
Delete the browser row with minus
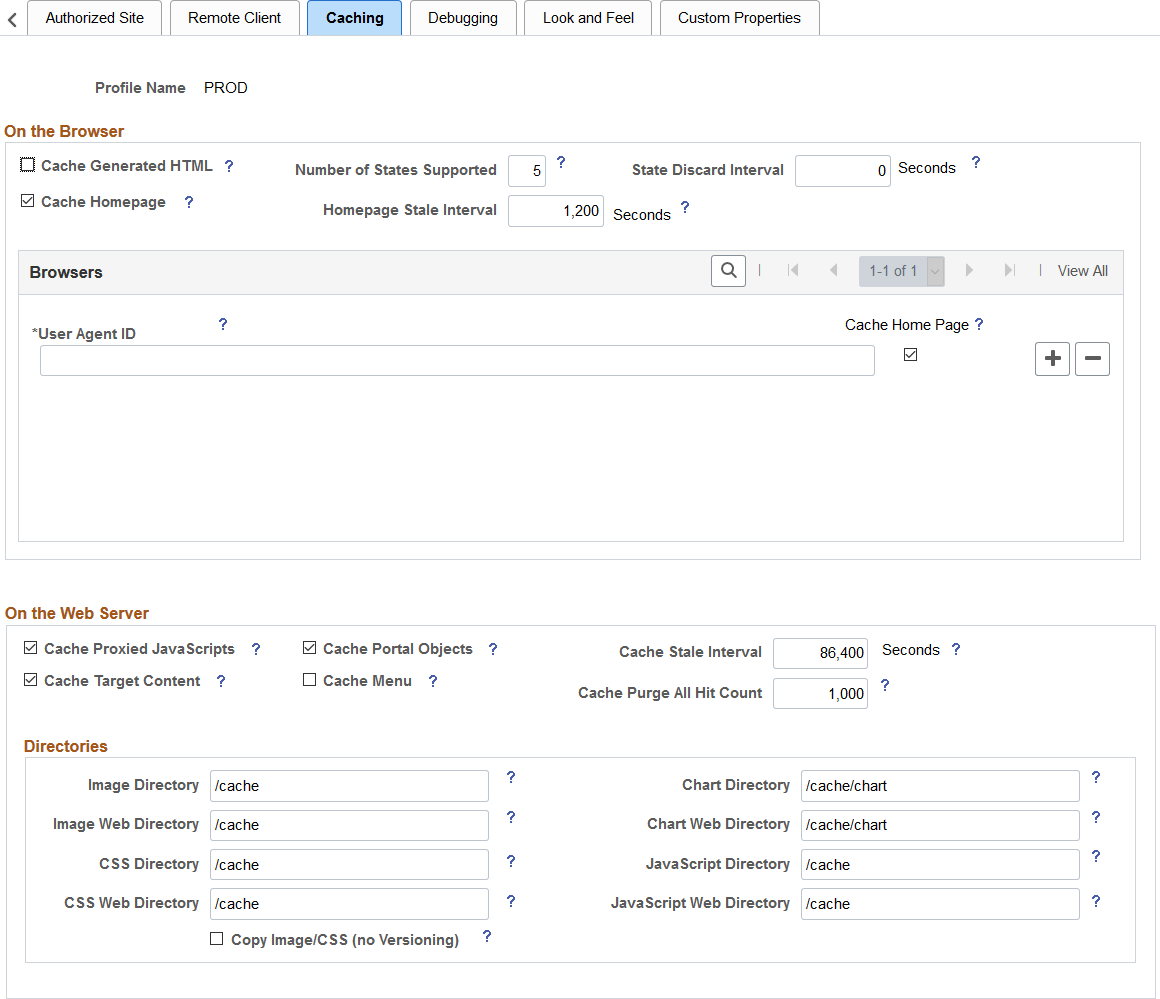click(1092, 359)
